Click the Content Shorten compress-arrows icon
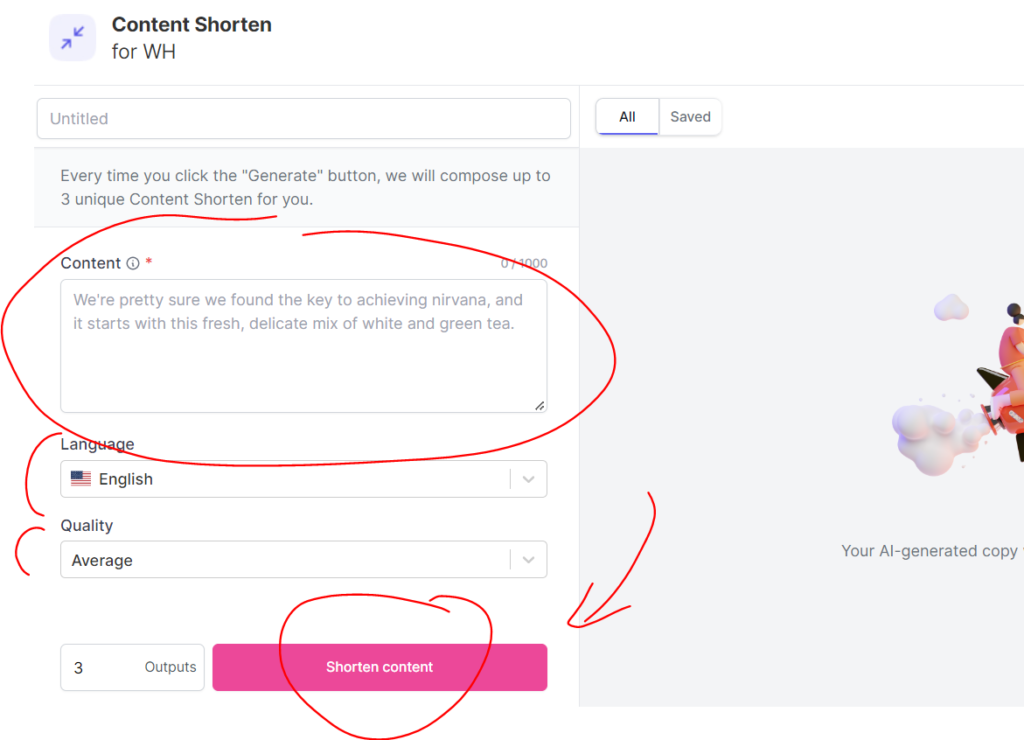This screenshot has height=740, width=1024. [x=72, y=38]
